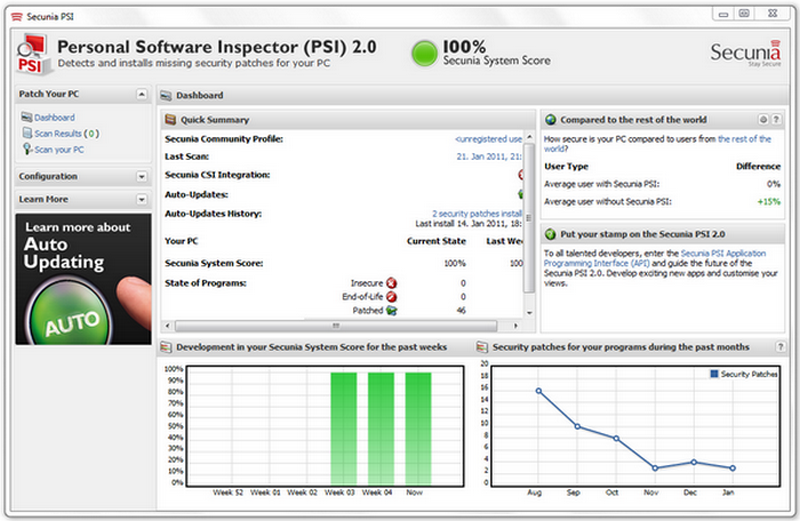This screenshot has width=800, height=521.
Task: Click the Patched programs icon
Action: (x=391, y=310)
